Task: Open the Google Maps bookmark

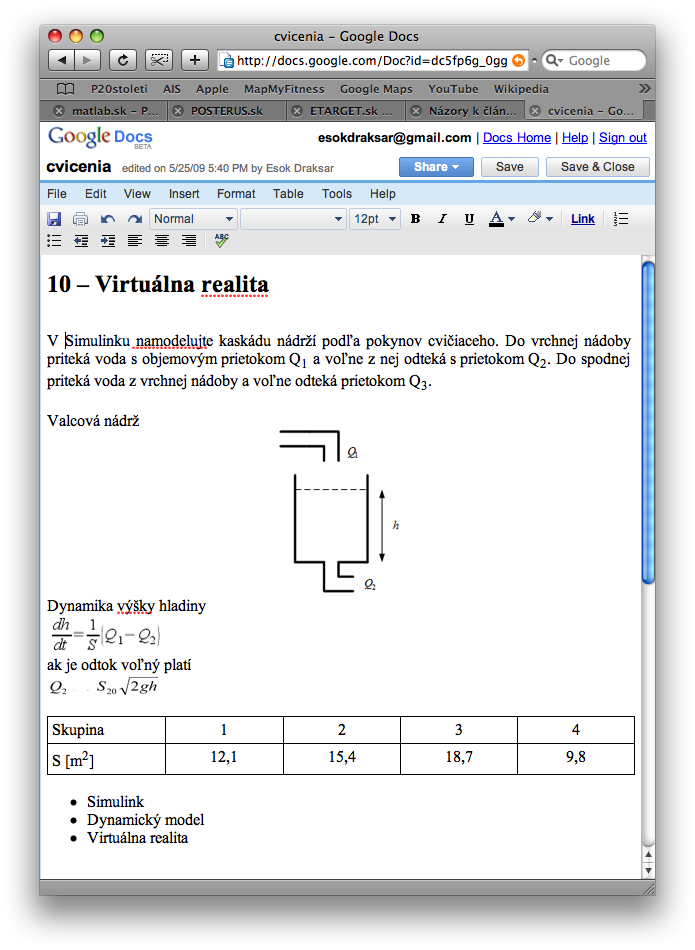Action: (x=376, y=89)
